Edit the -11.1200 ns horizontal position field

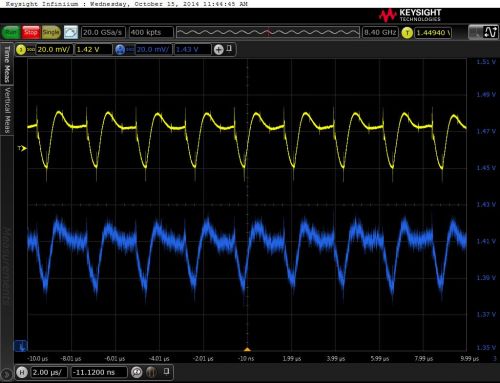pyautogui.click(x=99, y=372)
